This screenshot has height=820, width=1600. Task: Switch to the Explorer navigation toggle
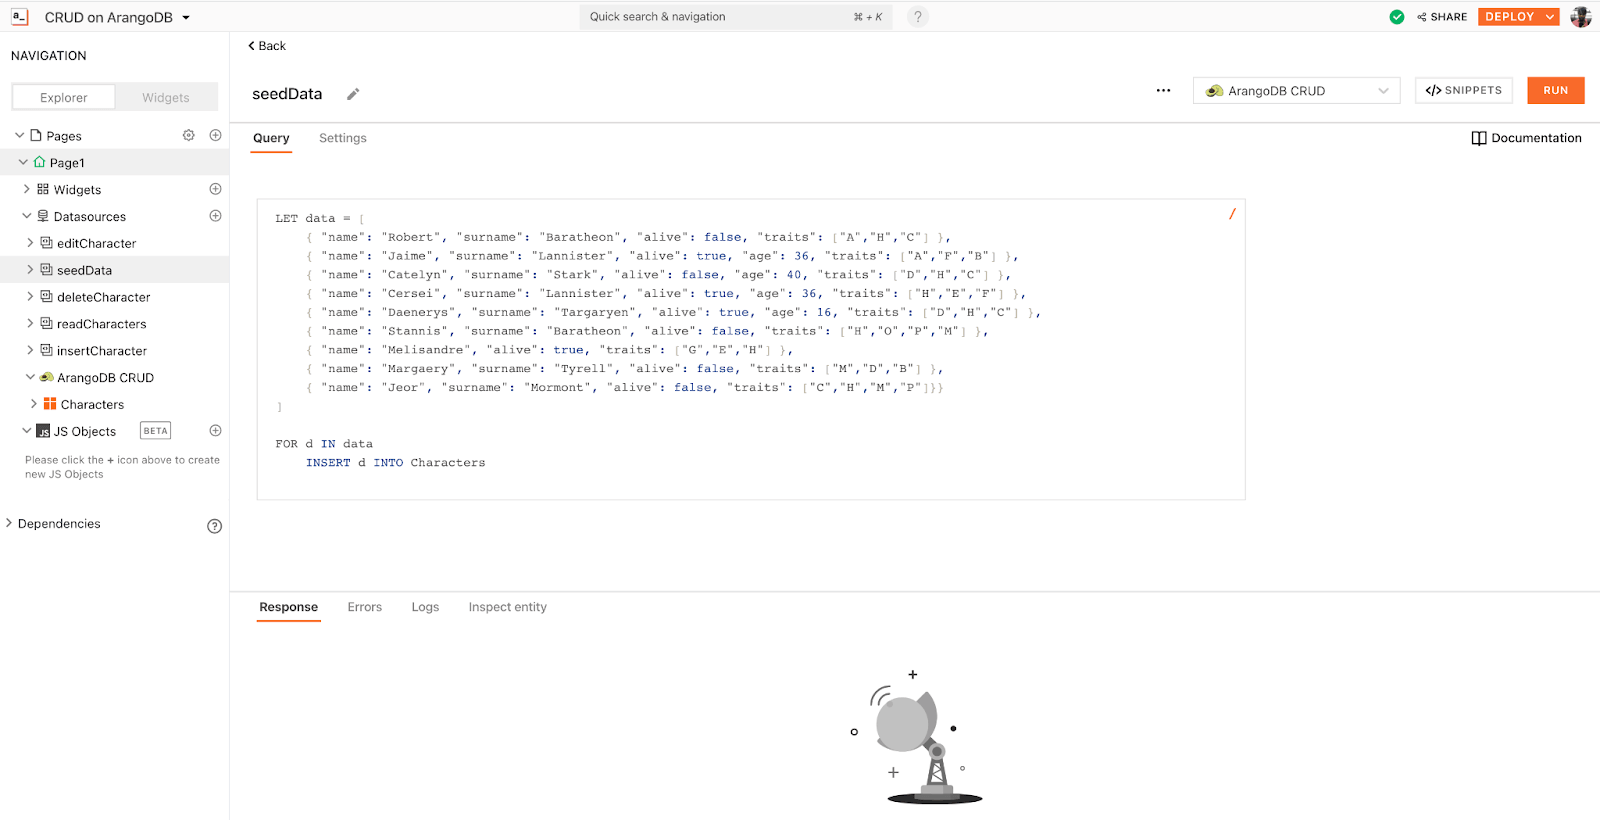click(64, 97)
